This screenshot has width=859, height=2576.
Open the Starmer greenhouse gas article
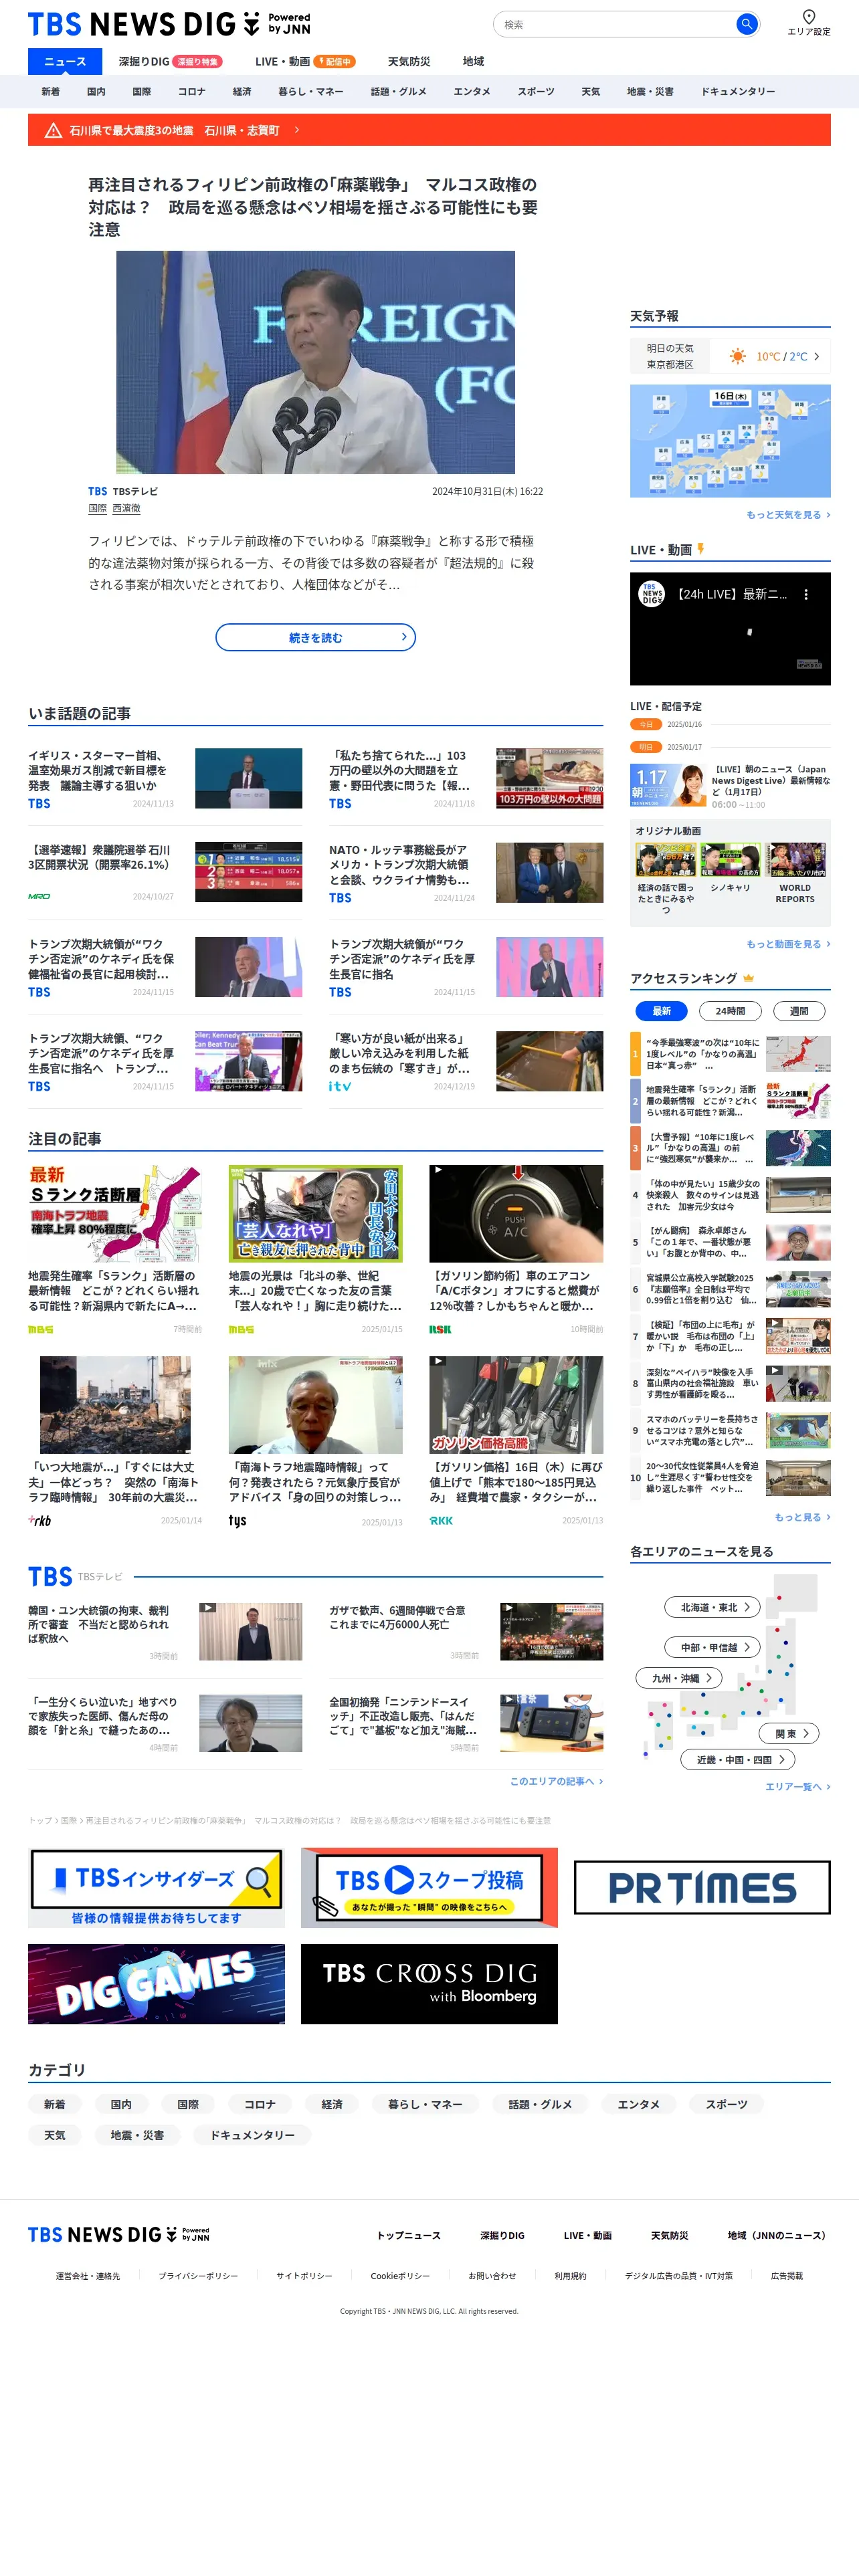click(x=165, y=778)
